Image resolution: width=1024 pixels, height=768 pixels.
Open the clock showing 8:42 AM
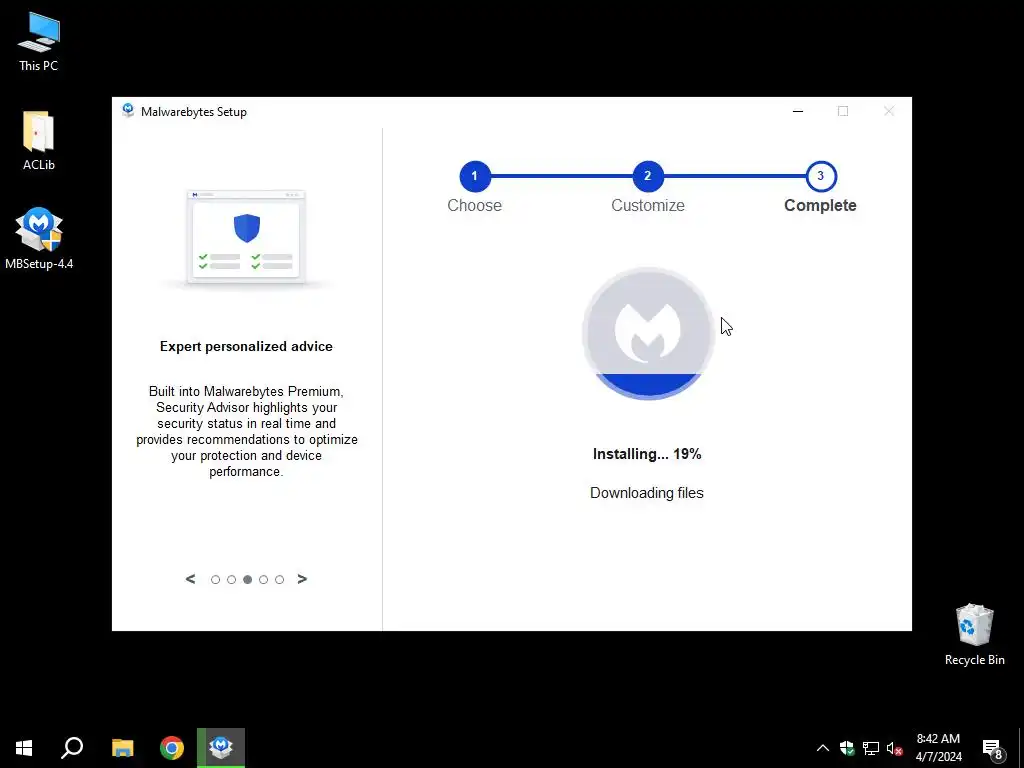tap(938, 748)
